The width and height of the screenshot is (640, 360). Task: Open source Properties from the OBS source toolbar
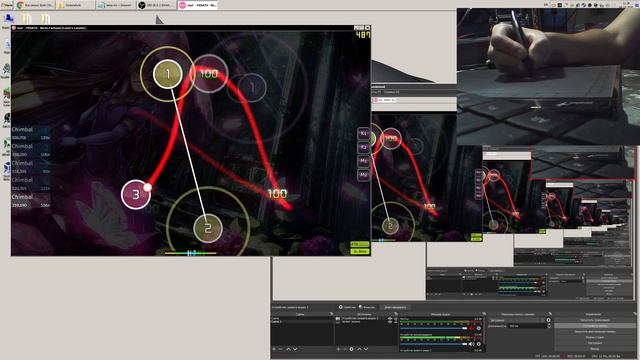click(x=347, y=307)
